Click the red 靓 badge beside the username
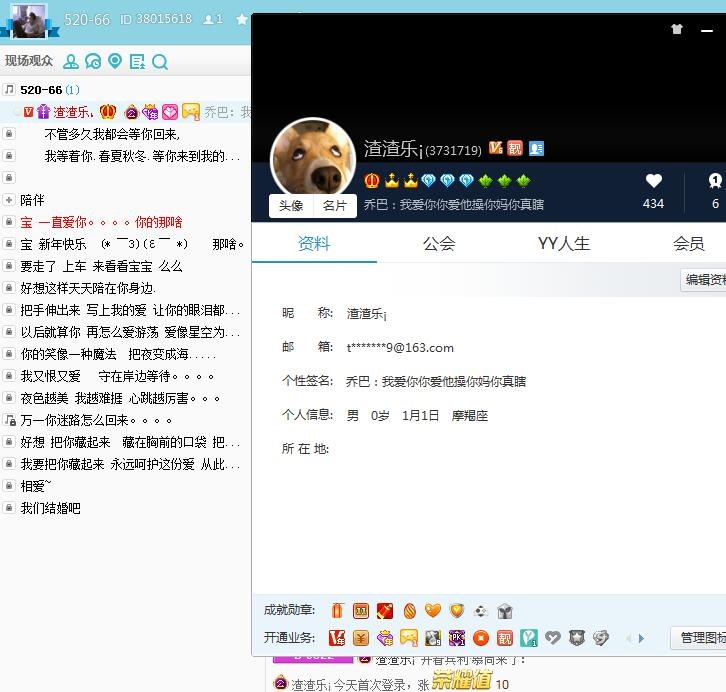The height and width of the screenshot is (692, 726). [514, 148]
